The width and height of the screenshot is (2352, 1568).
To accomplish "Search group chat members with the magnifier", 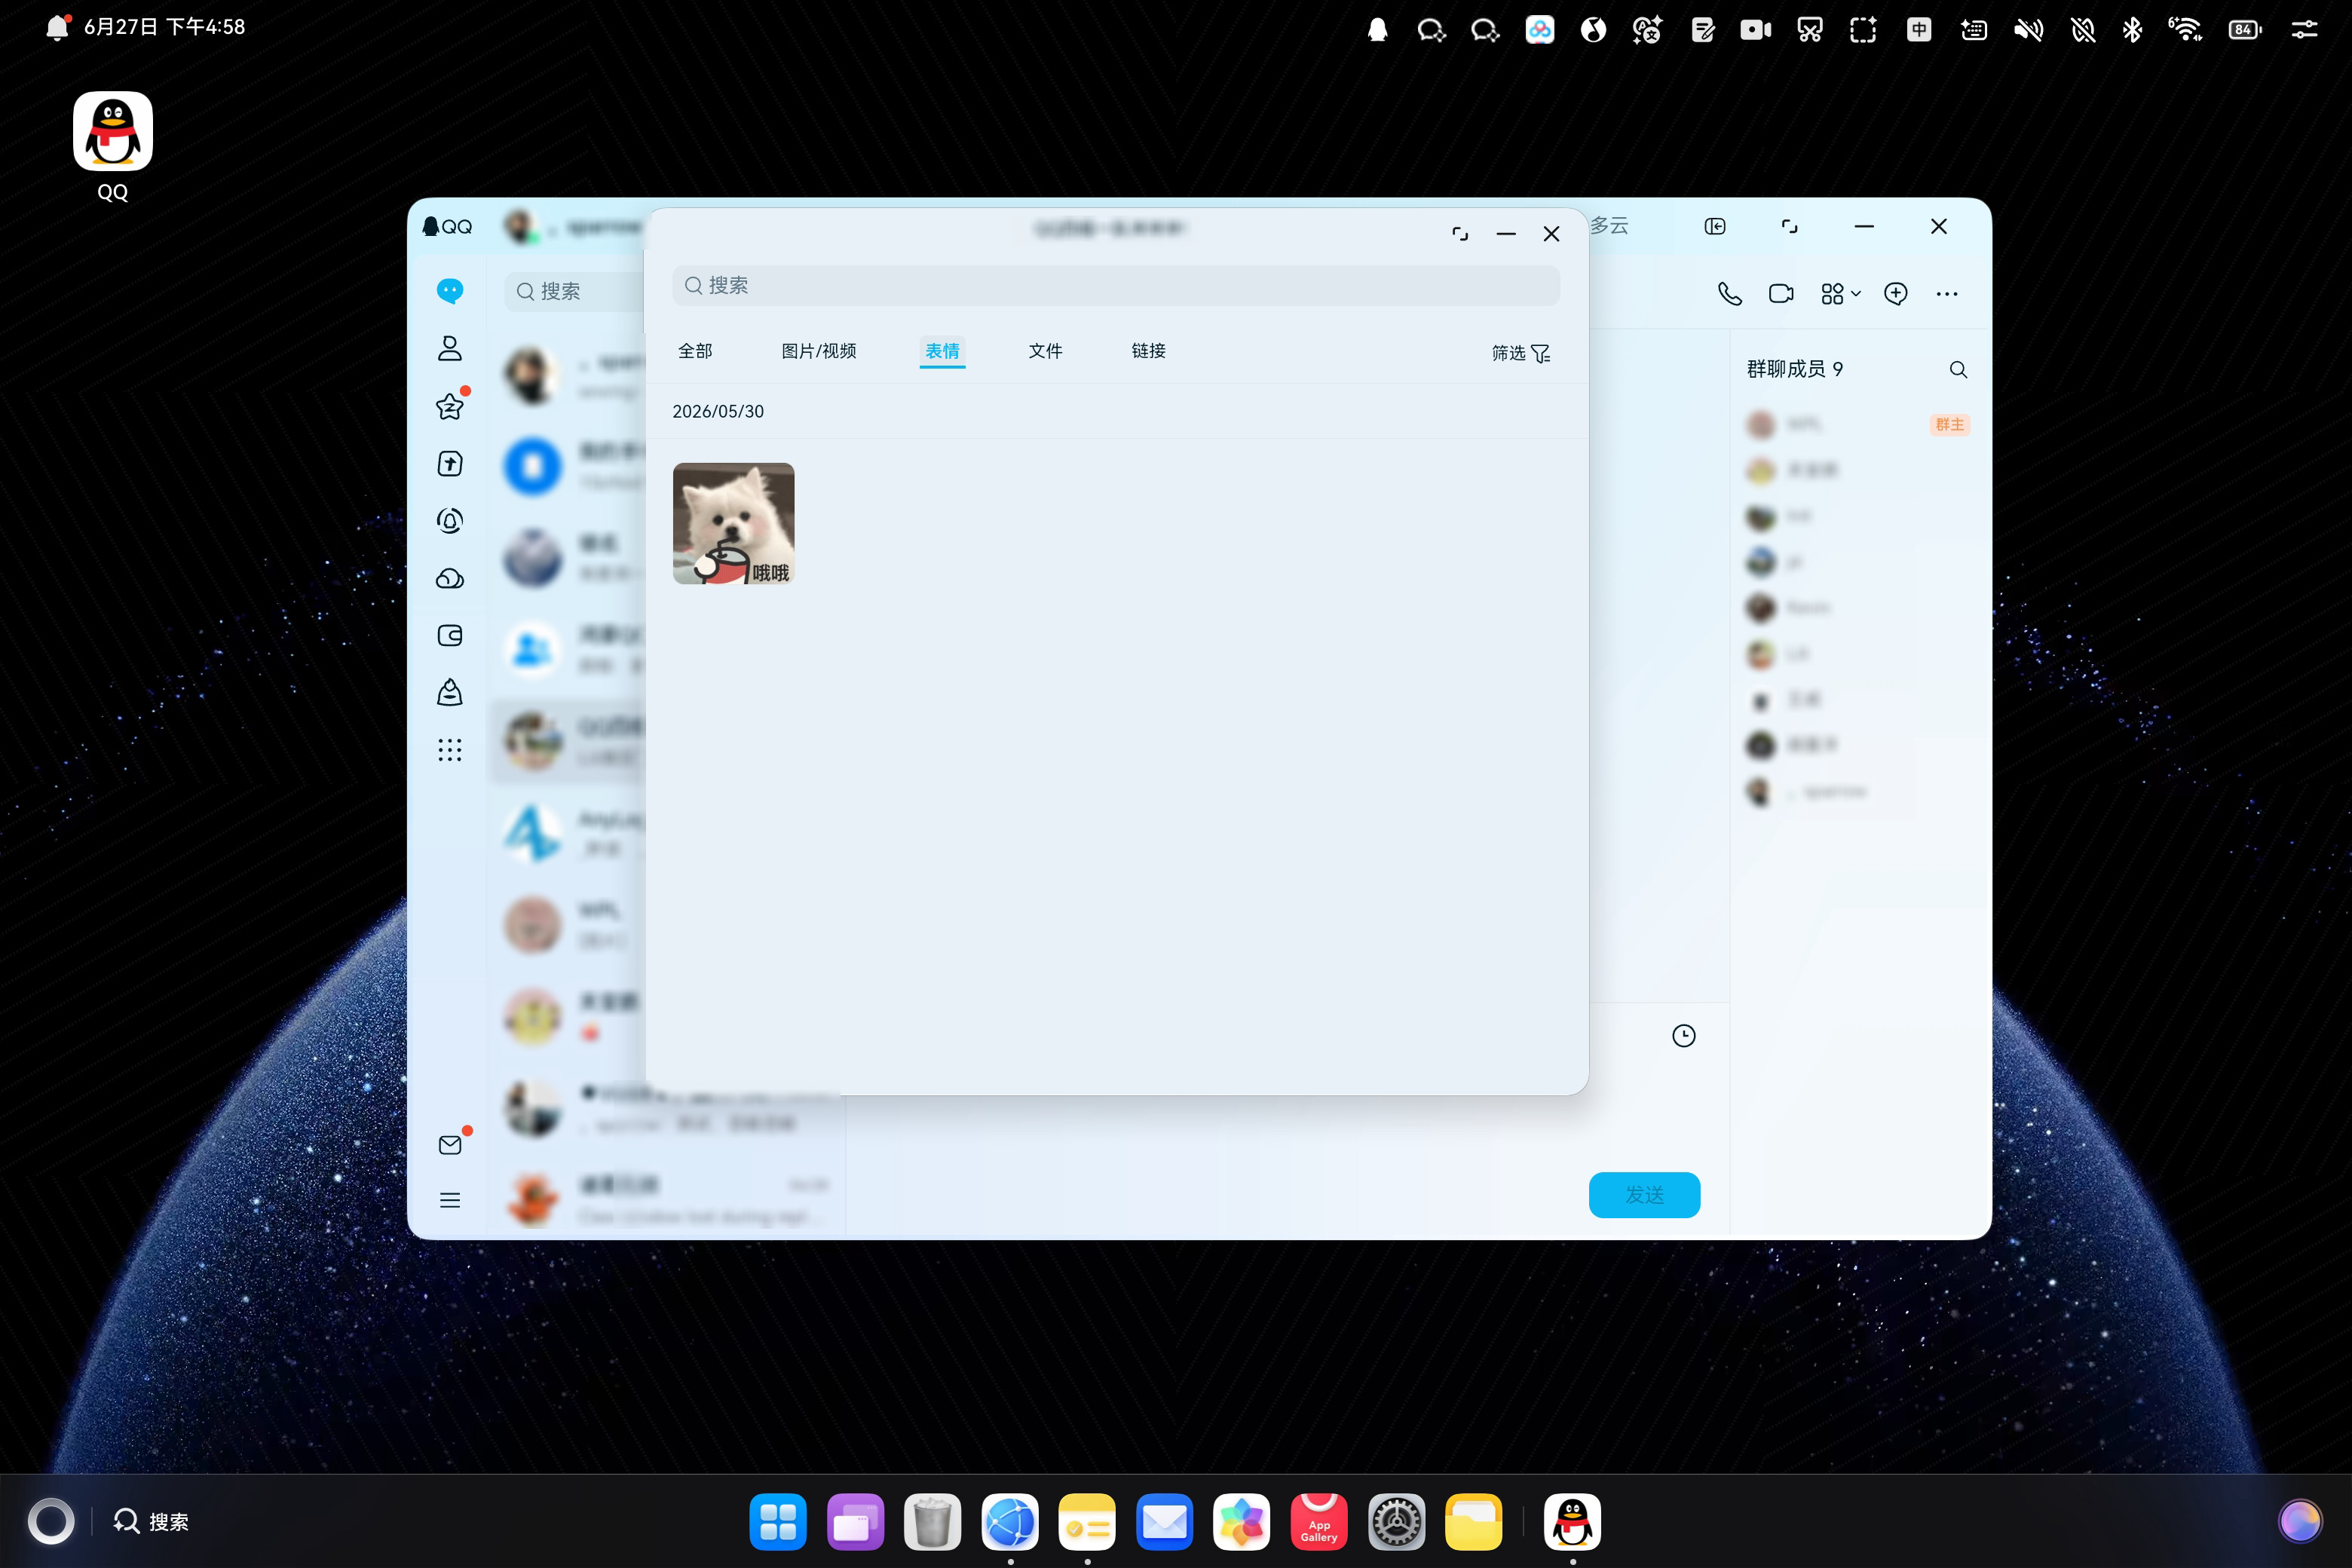I will (x=1958, y=370).
